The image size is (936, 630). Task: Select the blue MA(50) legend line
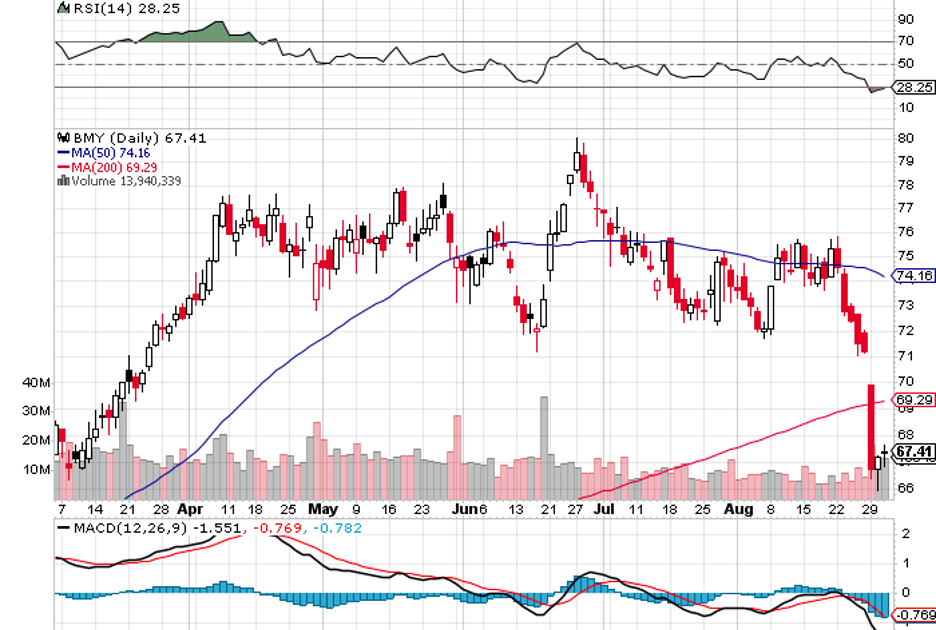click(x=64, y=153)
